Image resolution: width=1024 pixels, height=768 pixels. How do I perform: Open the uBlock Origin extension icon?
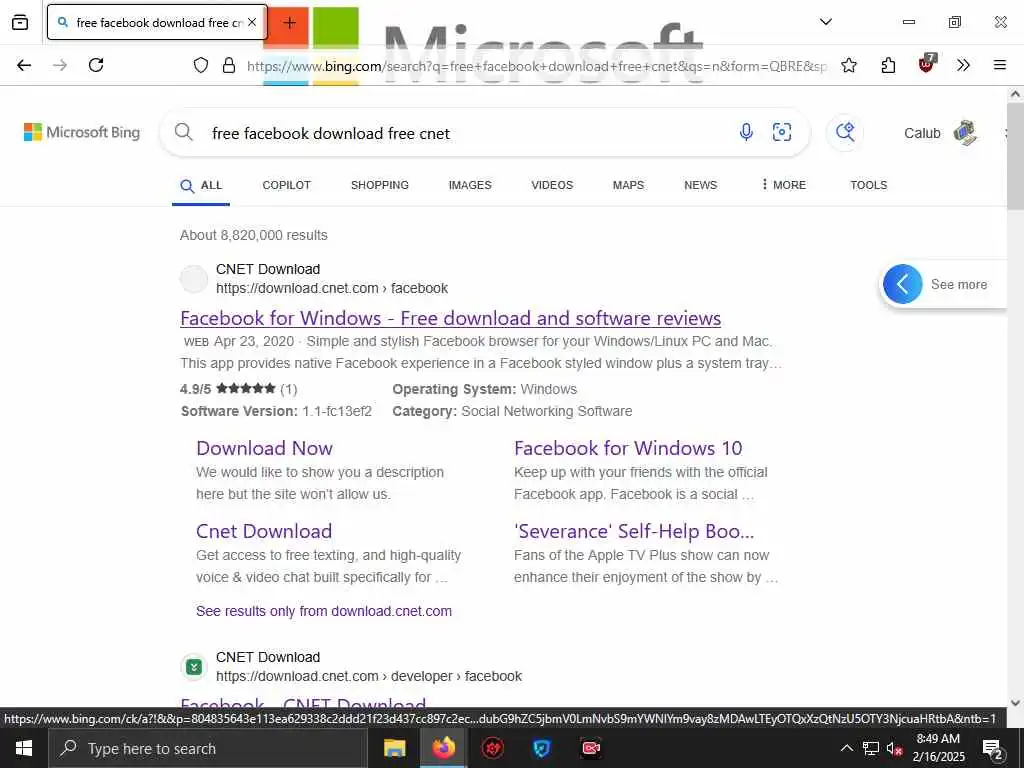pyautogui.click(x=927, y=64)
